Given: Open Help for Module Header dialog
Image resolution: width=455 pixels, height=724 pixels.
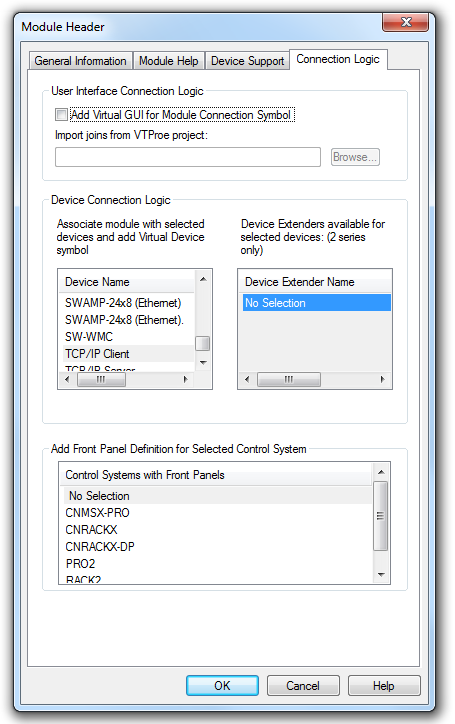Looking at the screenshot, I should pos(384,686).
